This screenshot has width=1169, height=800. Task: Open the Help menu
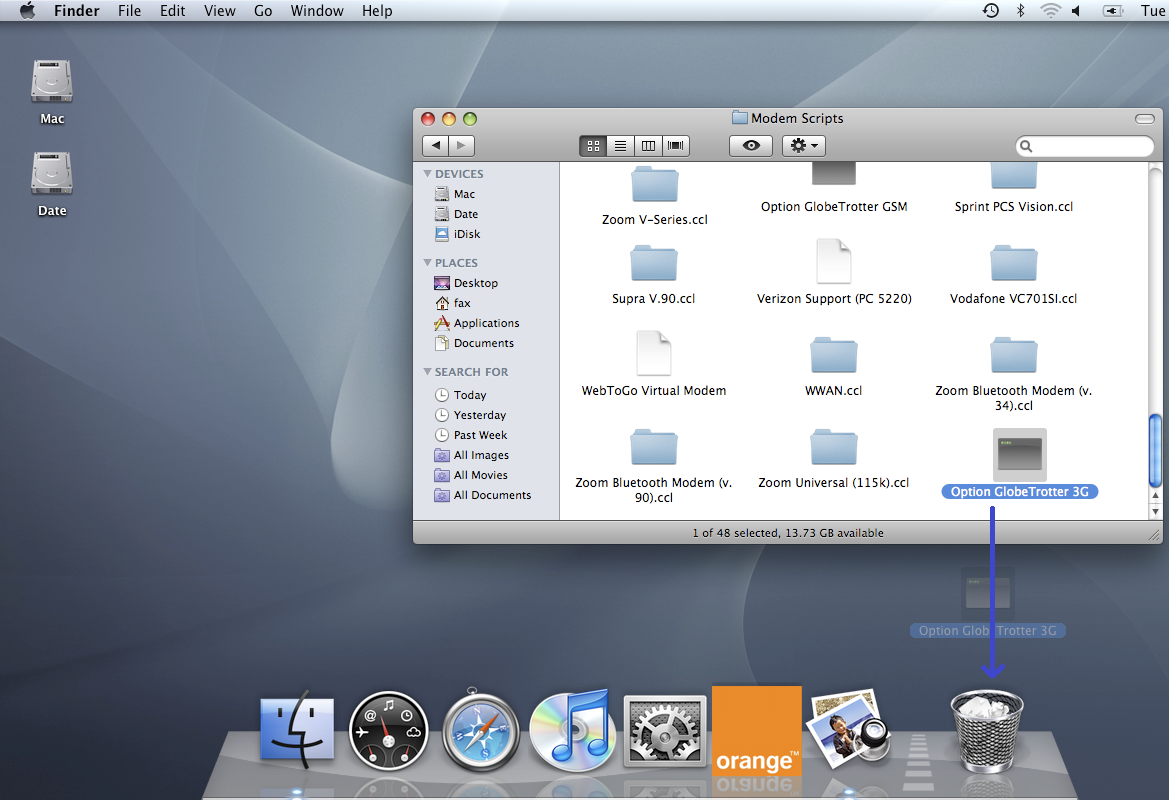pos(377,10)
